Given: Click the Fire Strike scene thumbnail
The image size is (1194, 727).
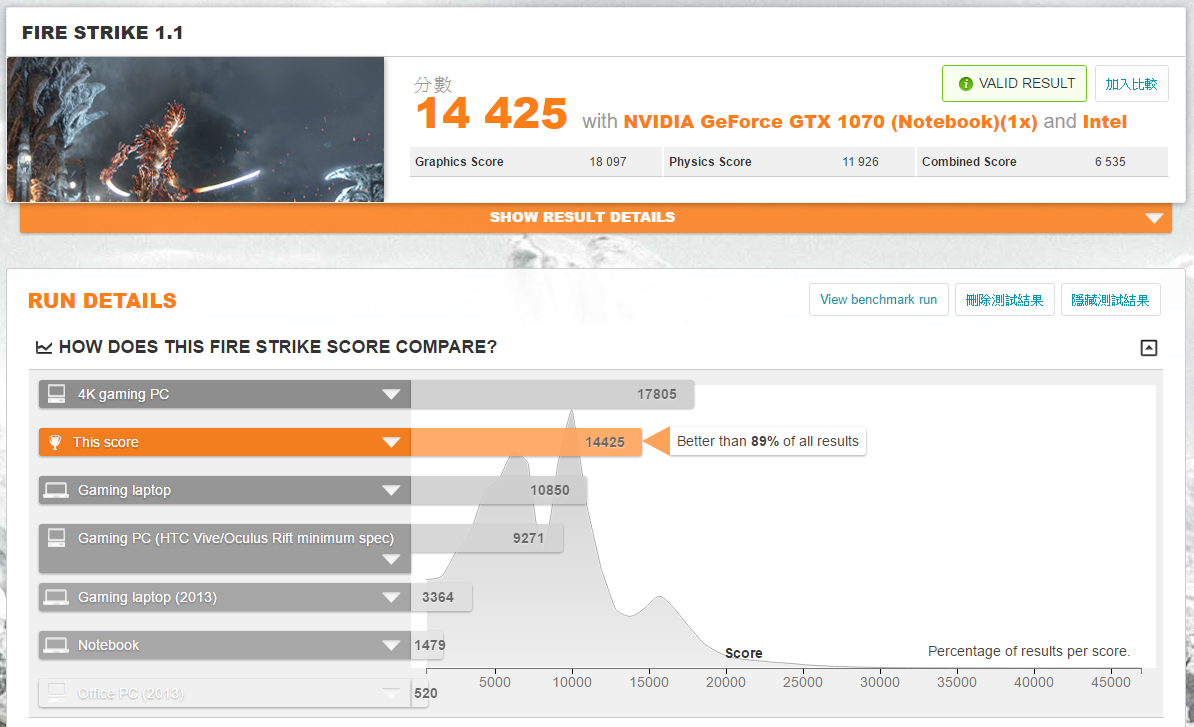Looking at the screenshot, I should (x=196, y=129).
